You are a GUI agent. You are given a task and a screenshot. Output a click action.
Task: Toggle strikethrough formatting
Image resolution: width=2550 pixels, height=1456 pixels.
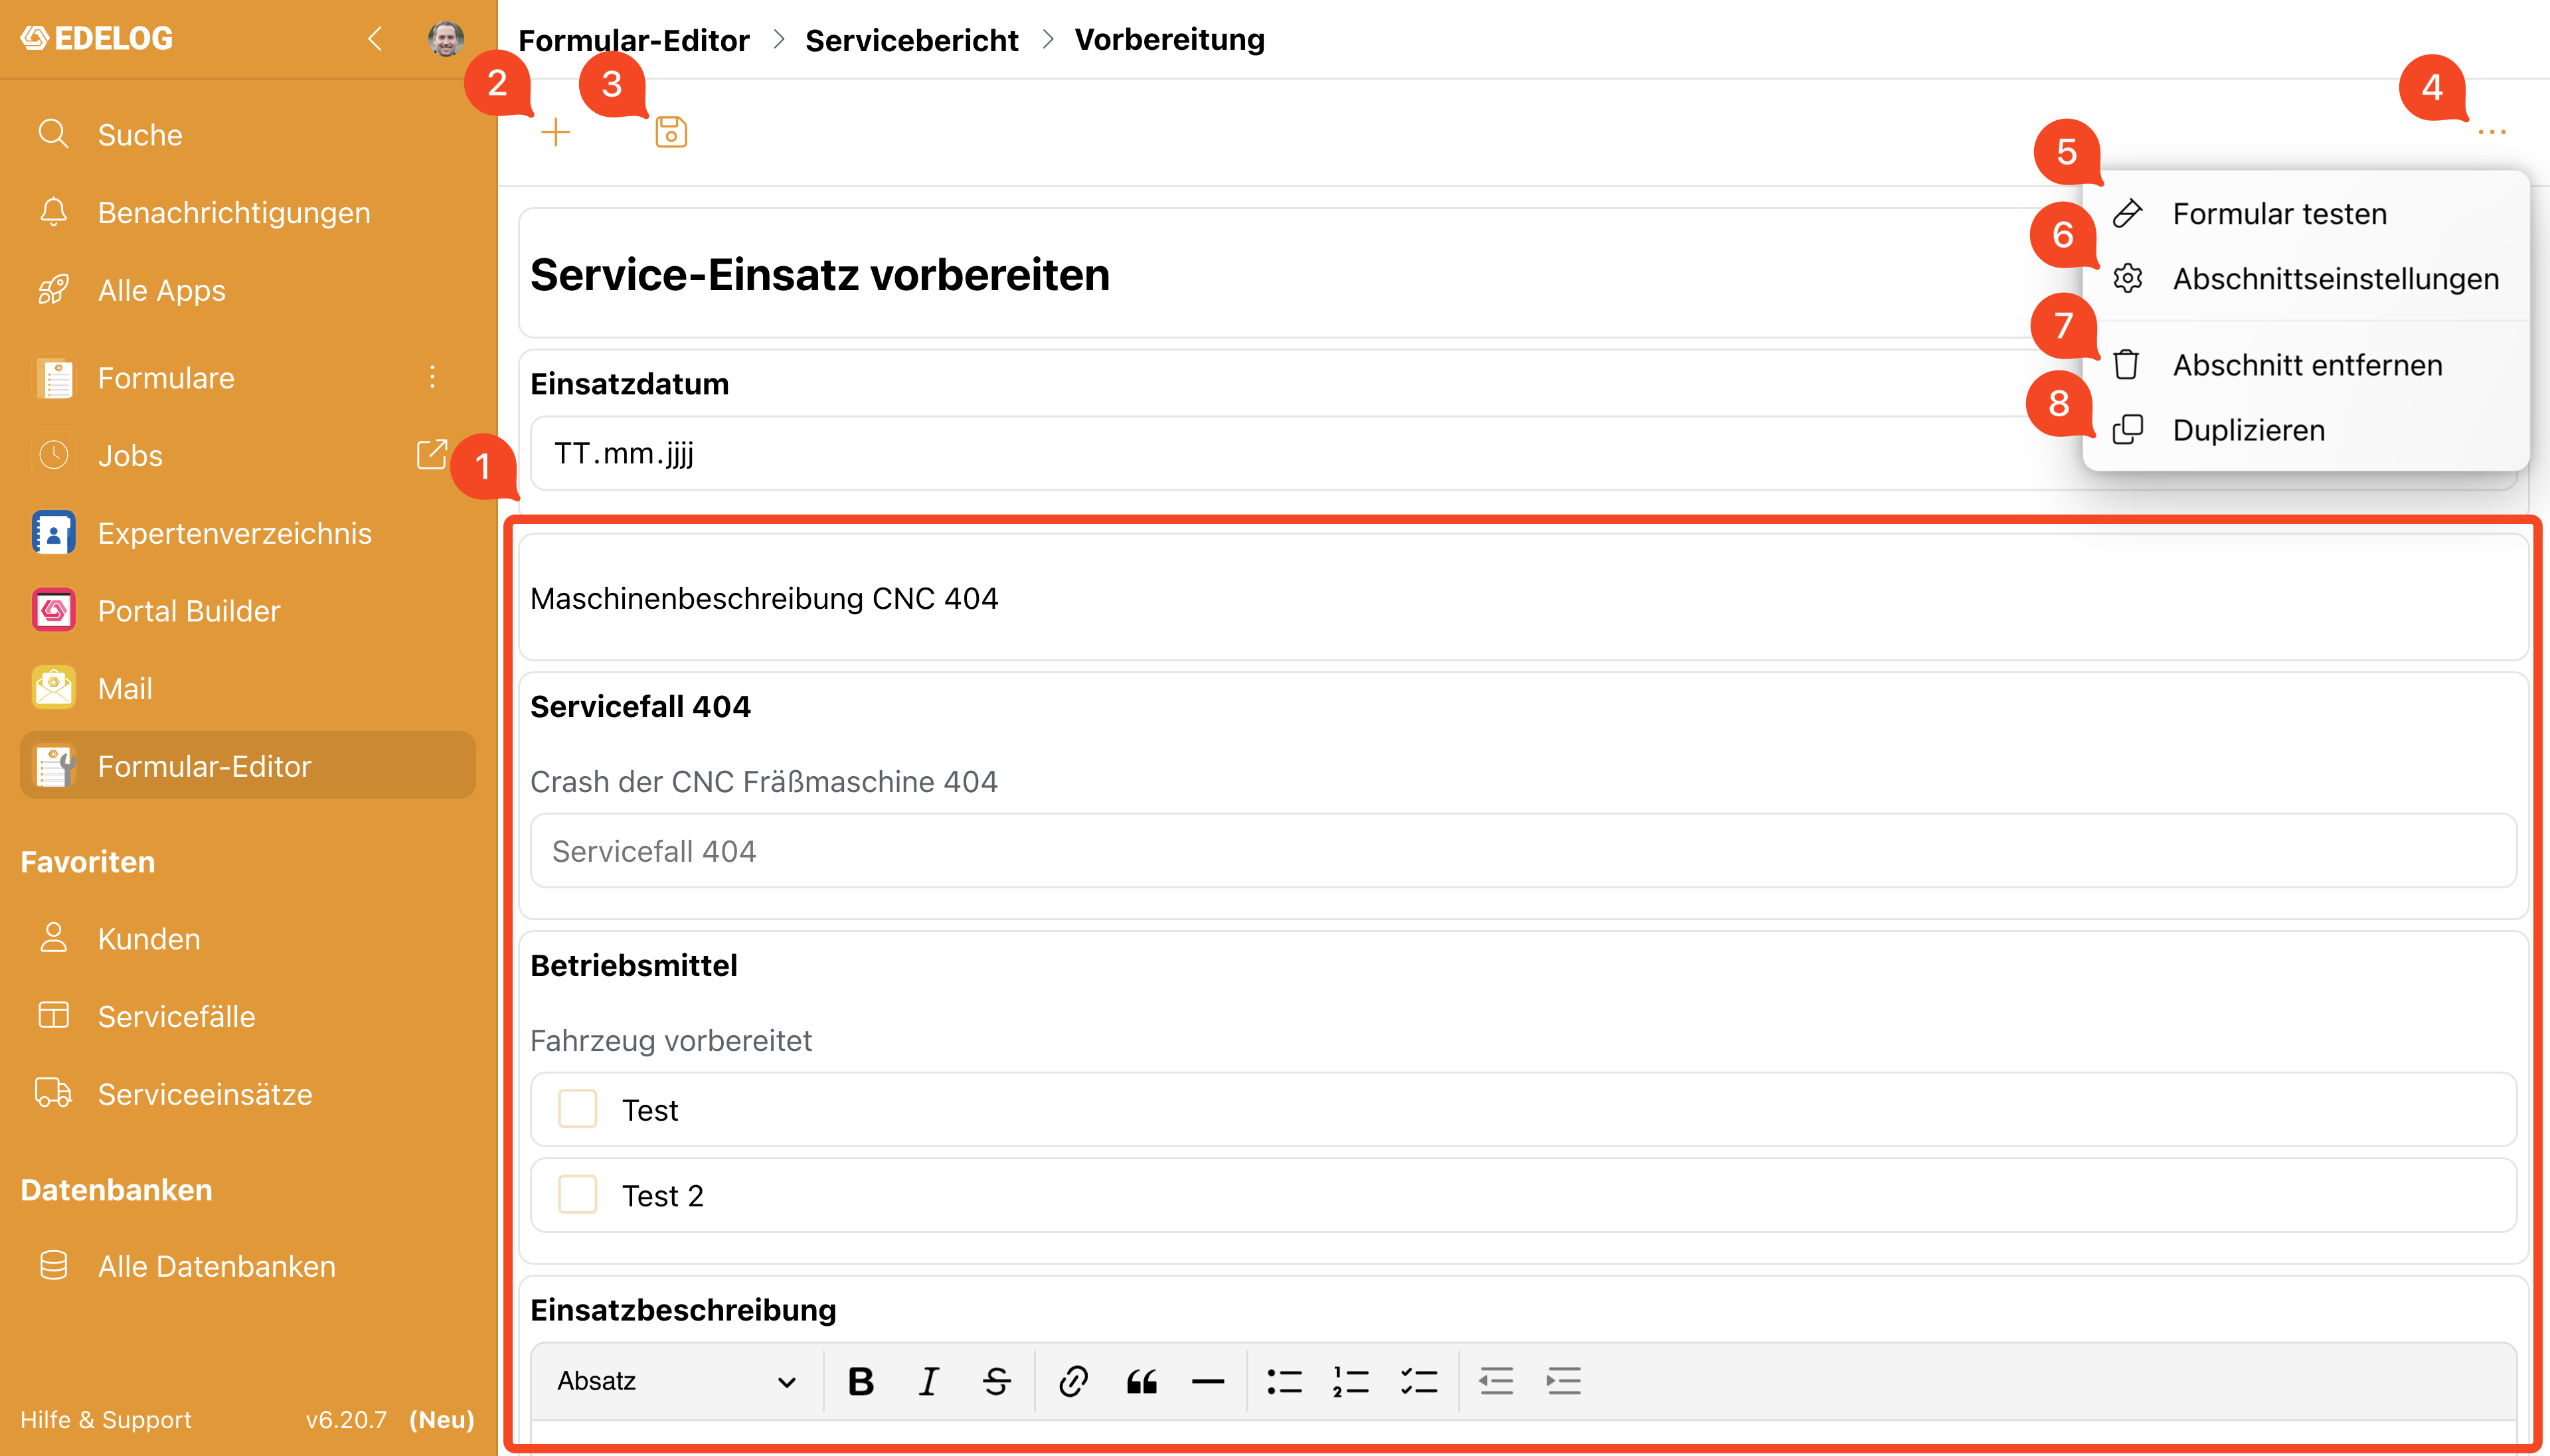(x=997, y=1381)
